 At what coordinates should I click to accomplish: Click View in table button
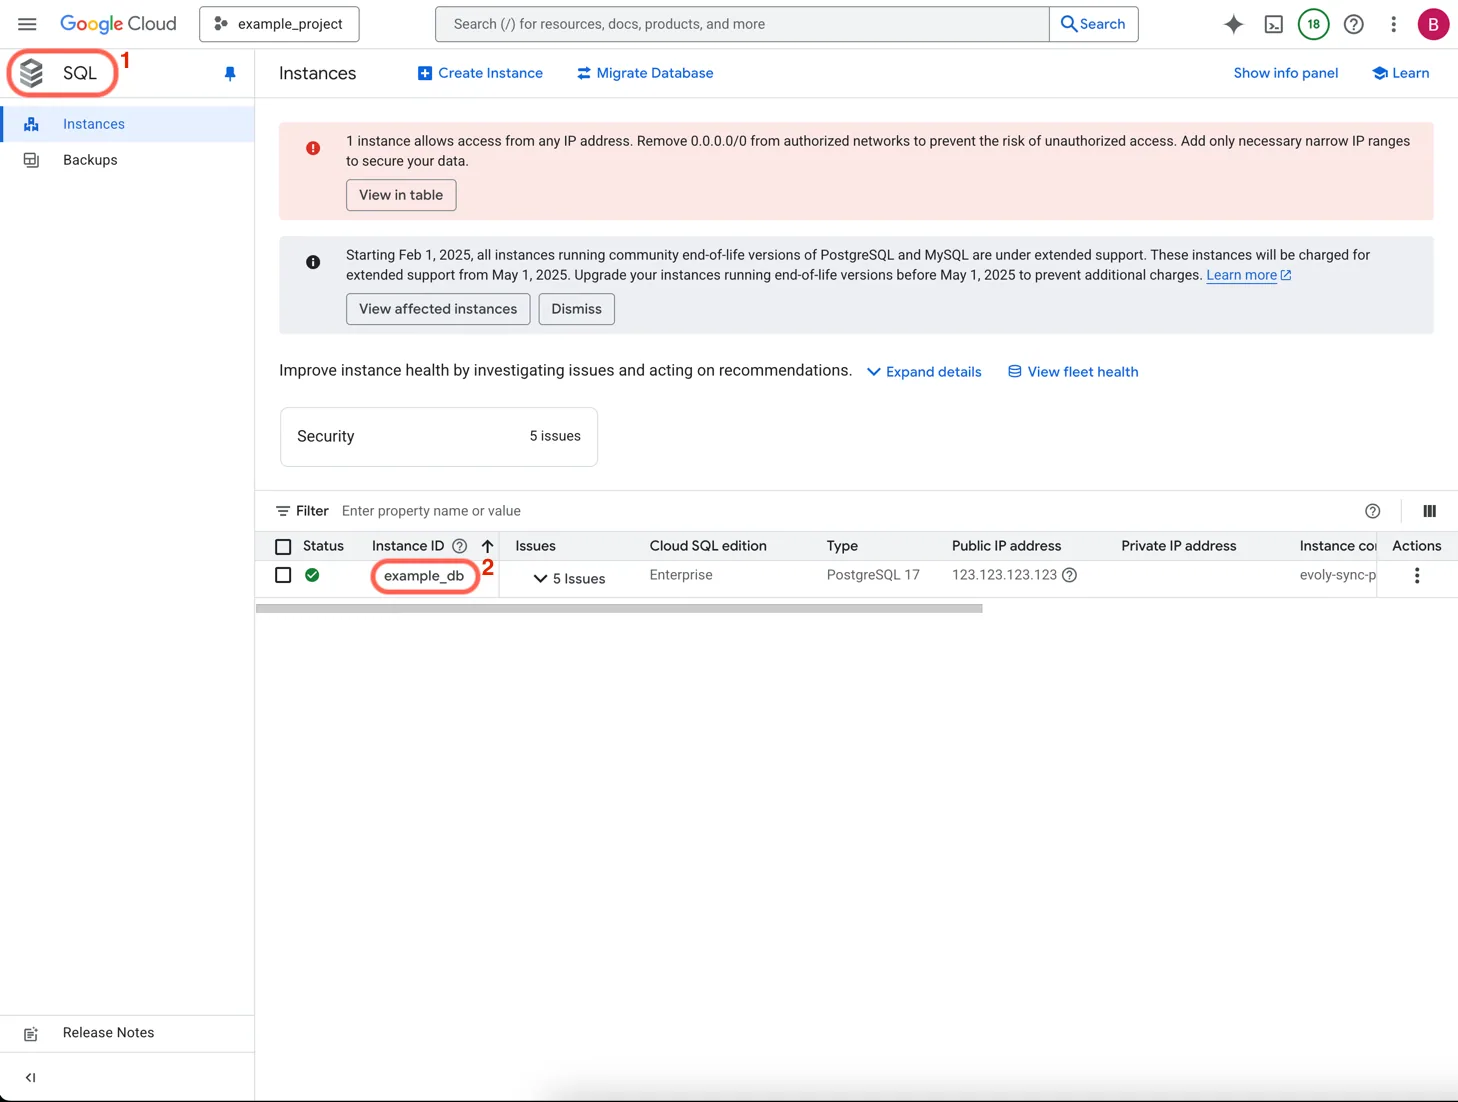pos(401,195)
